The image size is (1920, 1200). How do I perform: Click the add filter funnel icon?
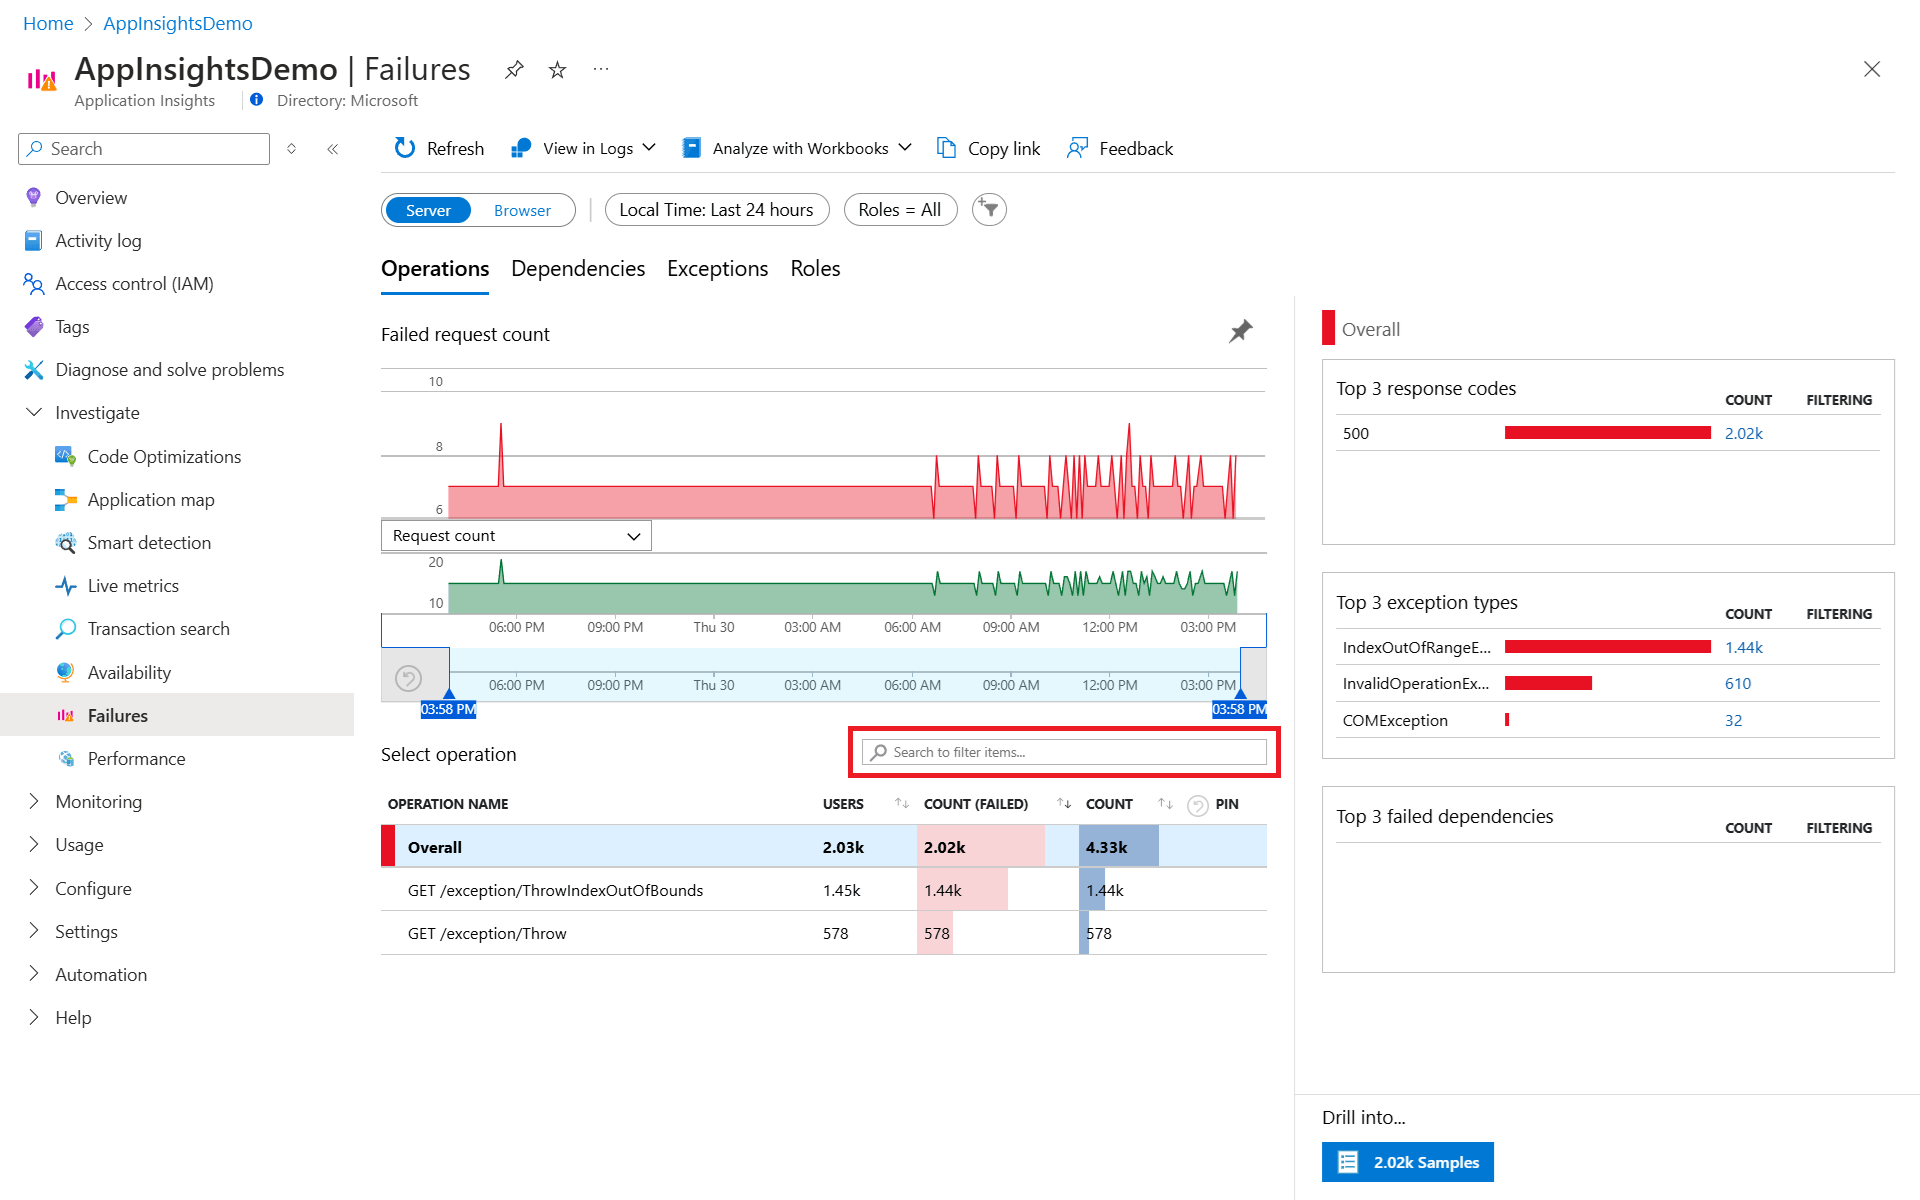coord(989,209)
